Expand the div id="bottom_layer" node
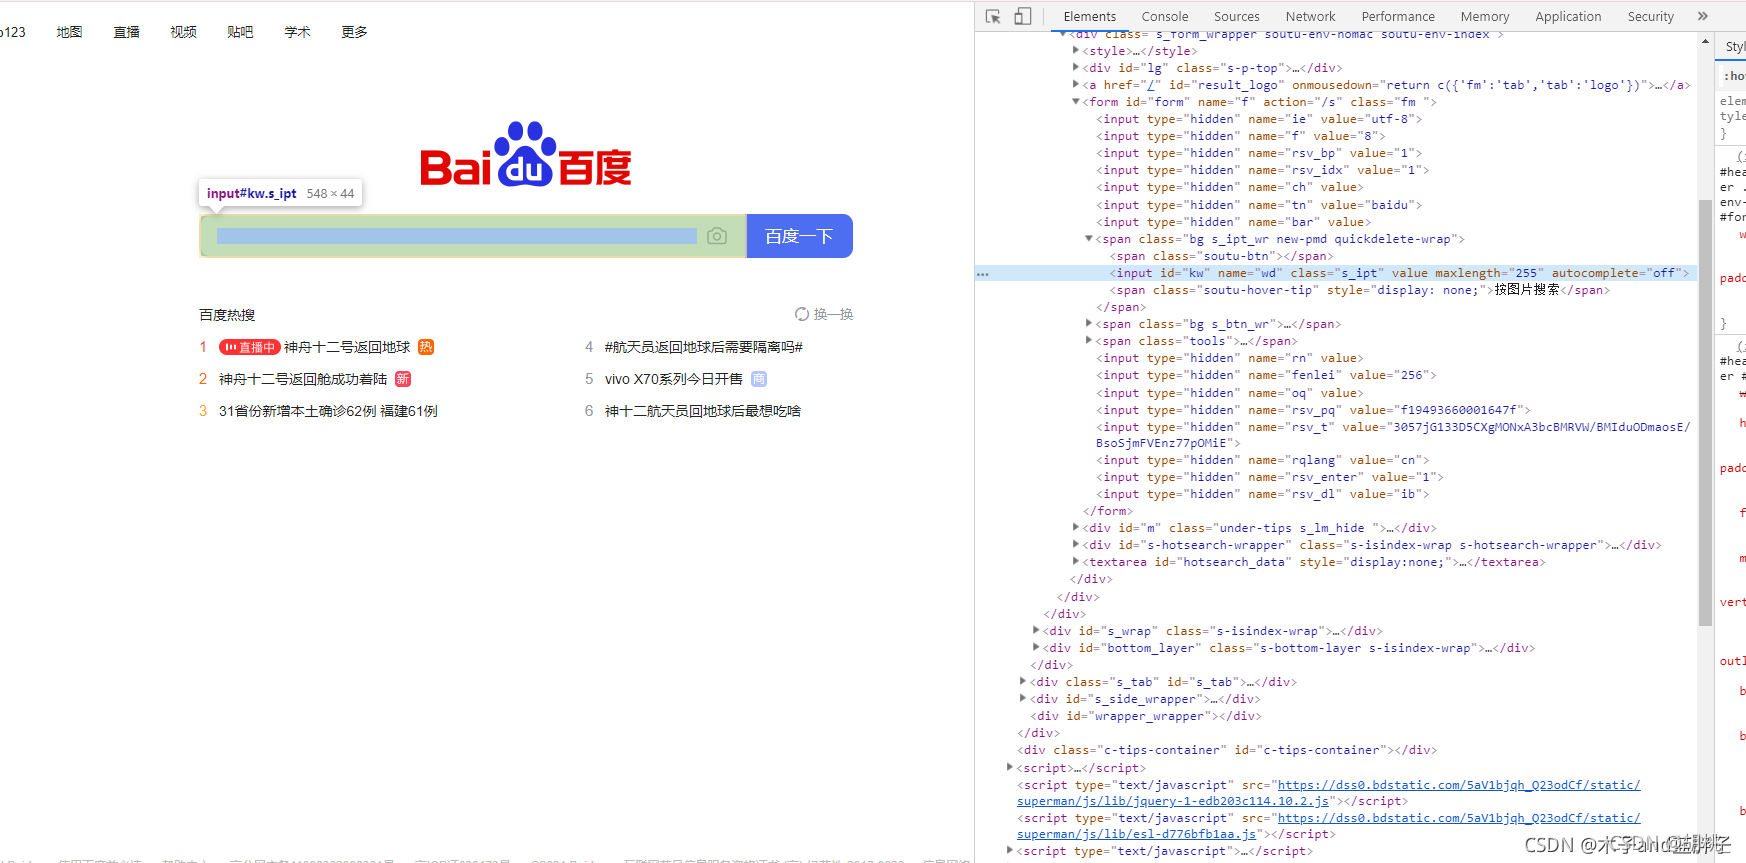This screenshot has height=863, width=1746. (x=1036, y=648)
